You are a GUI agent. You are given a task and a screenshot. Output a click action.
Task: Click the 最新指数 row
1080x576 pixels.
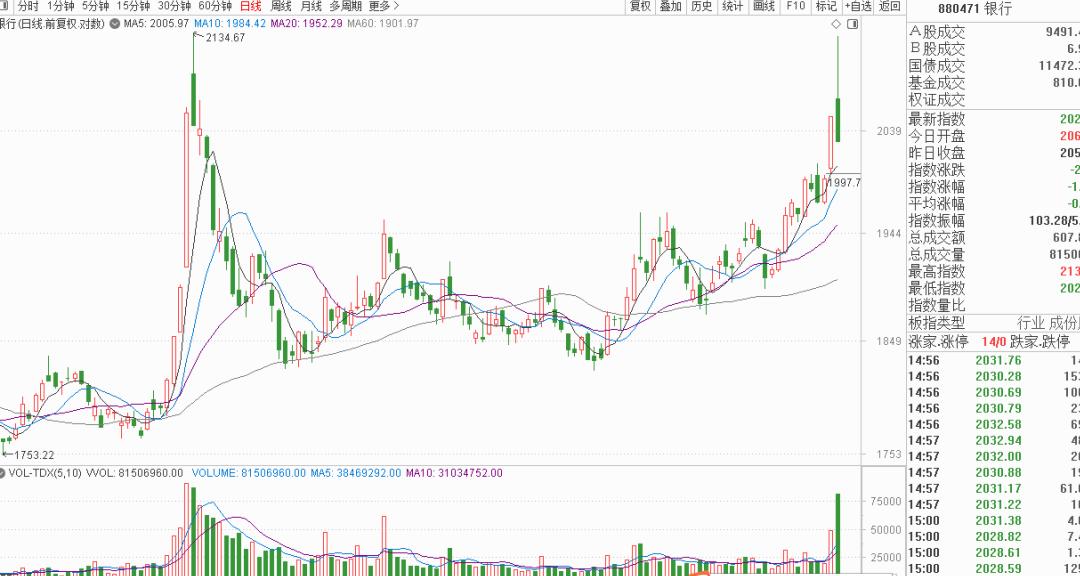tap(993, 119)
